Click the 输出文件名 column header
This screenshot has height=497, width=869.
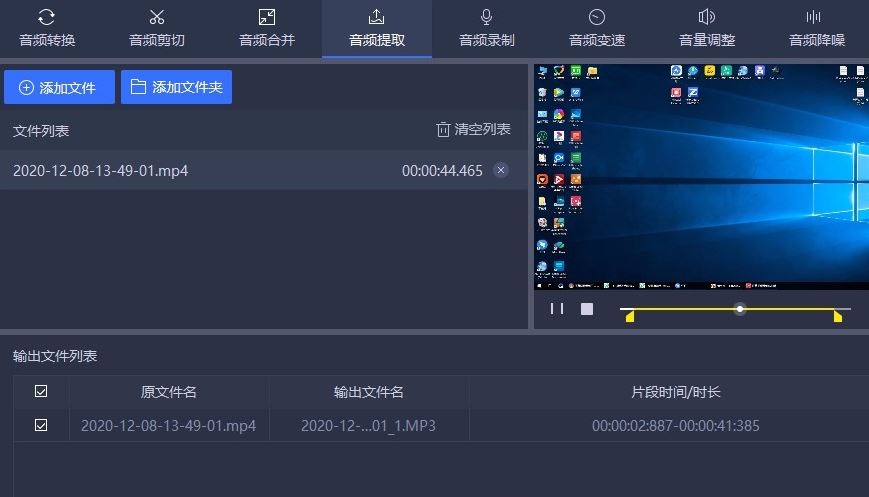(x=369, y=392)
